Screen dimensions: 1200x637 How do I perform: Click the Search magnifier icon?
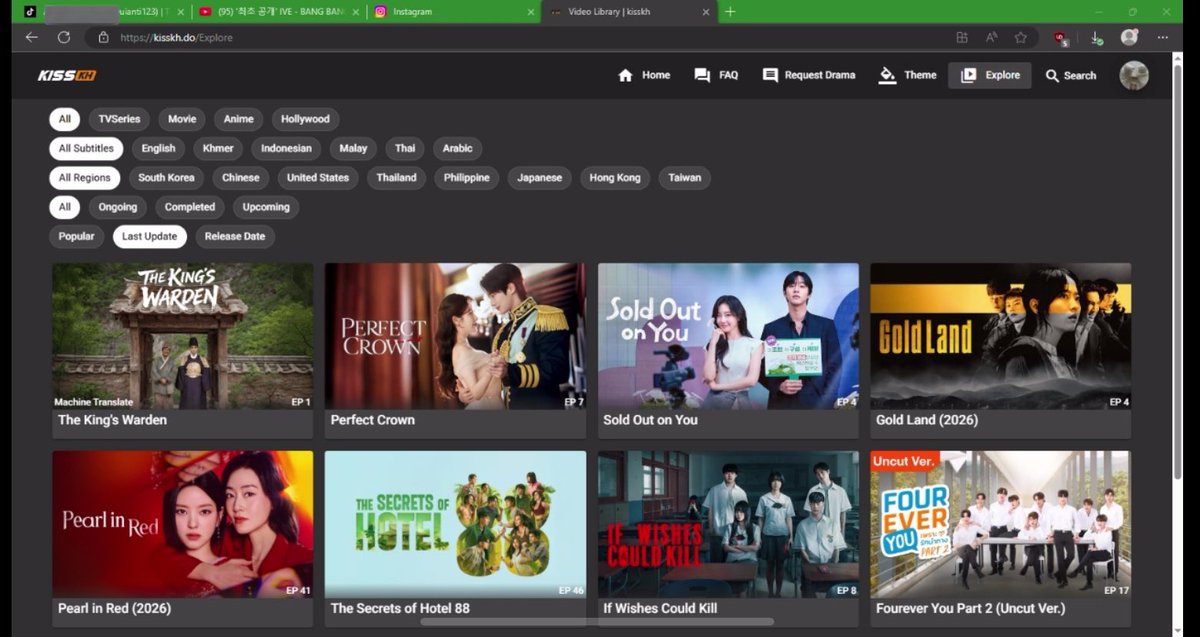pyautogui.click(x=1052, y=76)
